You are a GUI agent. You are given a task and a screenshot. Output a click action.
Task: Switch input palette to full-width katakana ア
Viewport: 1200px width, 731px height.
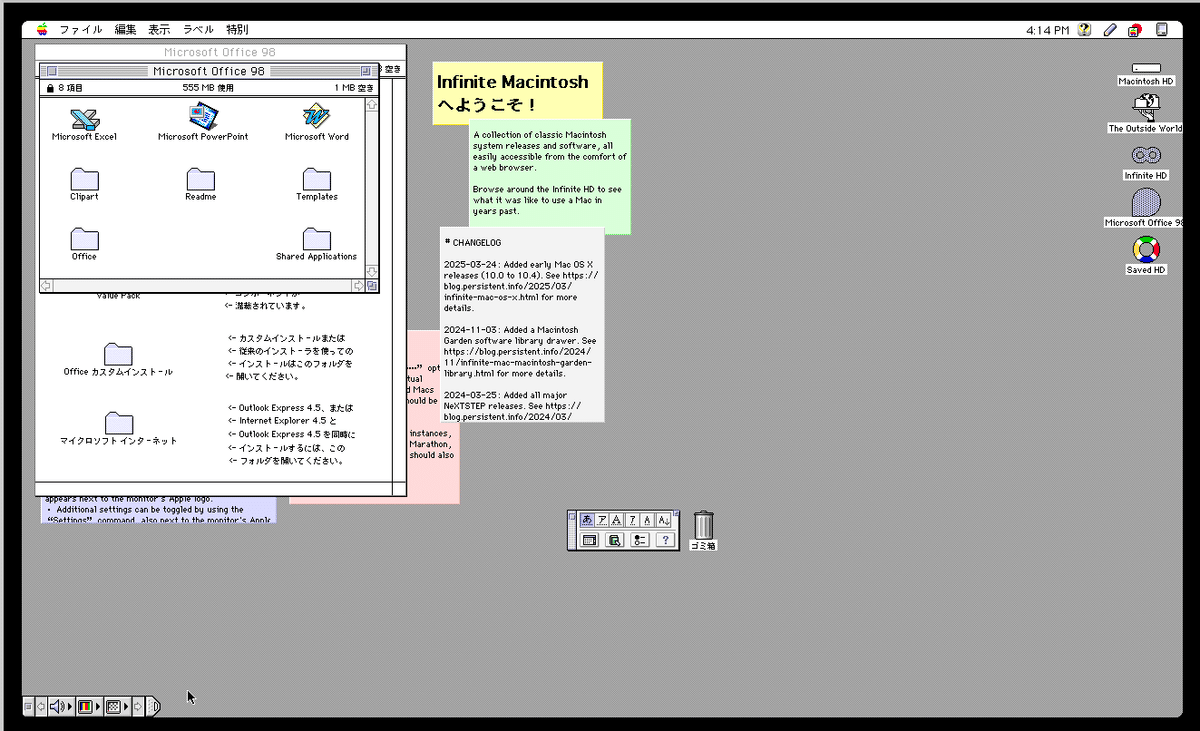coord(601,520)
